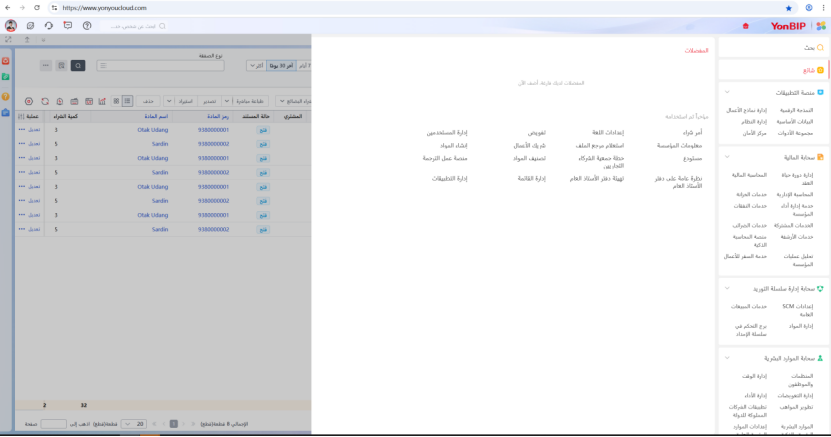
Task: Reload the page with browser refresh icon
Action: [x=37, y=8]
